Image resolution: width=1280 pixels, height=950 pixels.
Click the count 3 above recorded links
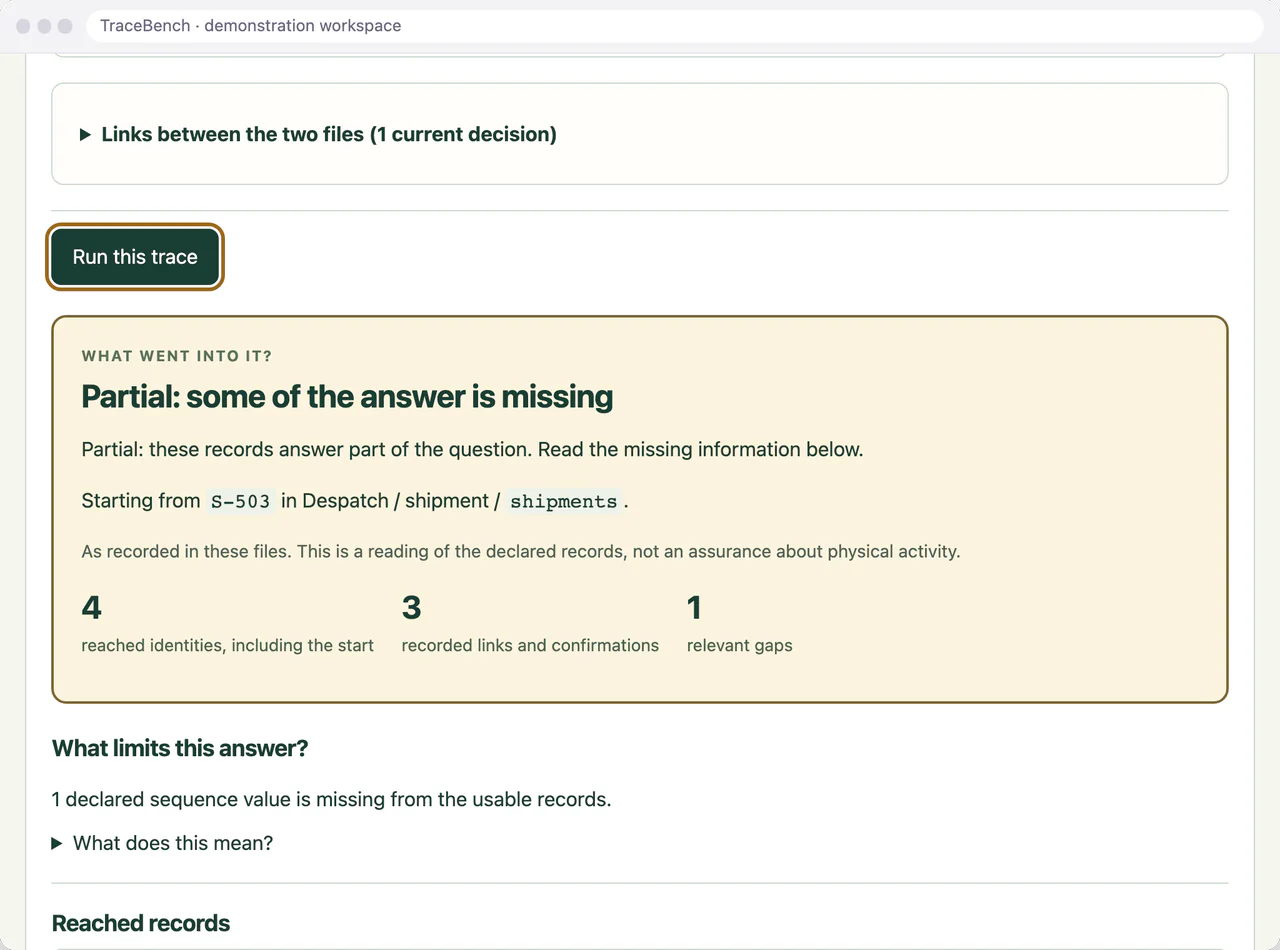[411, 607]
